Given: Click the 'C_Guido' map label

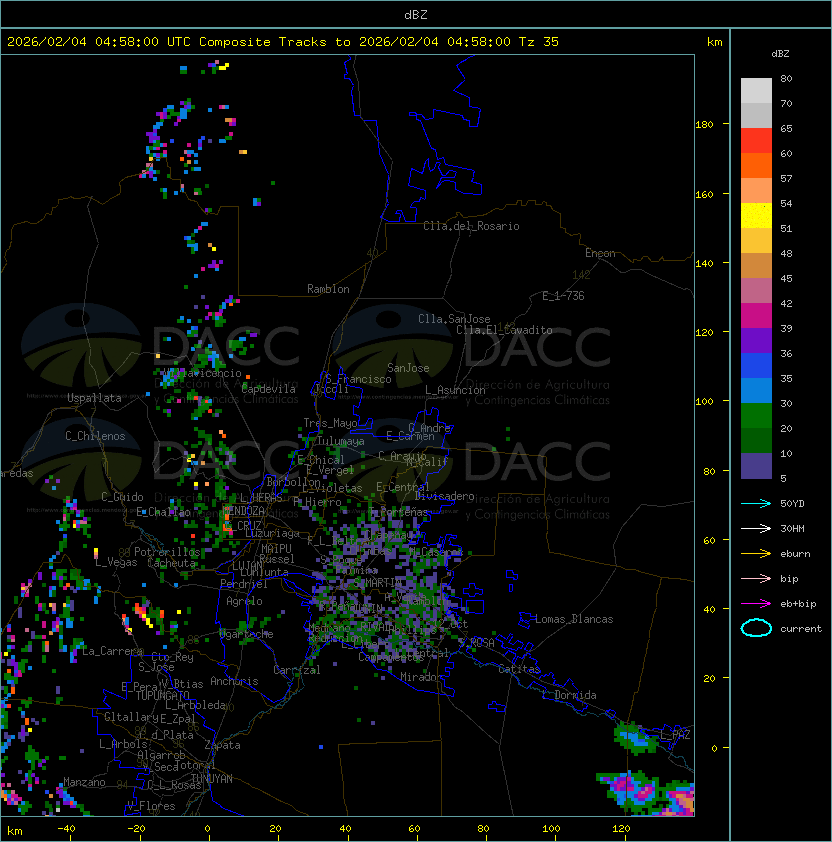Looking at the screenshot, I should 122,497.
